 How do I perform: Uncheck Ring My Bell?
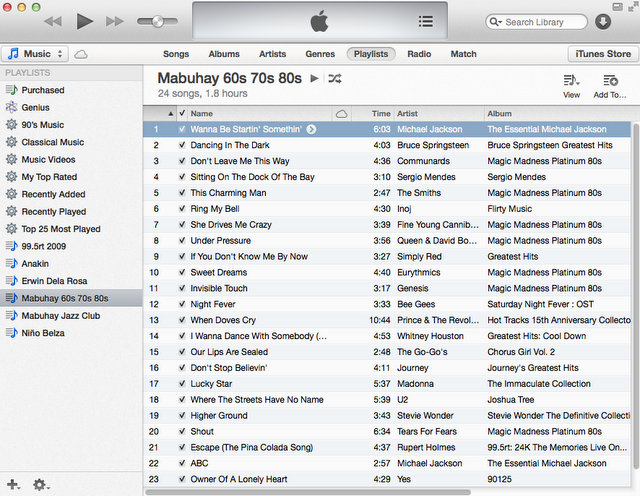pyautogui.click(x=182, y=209)
